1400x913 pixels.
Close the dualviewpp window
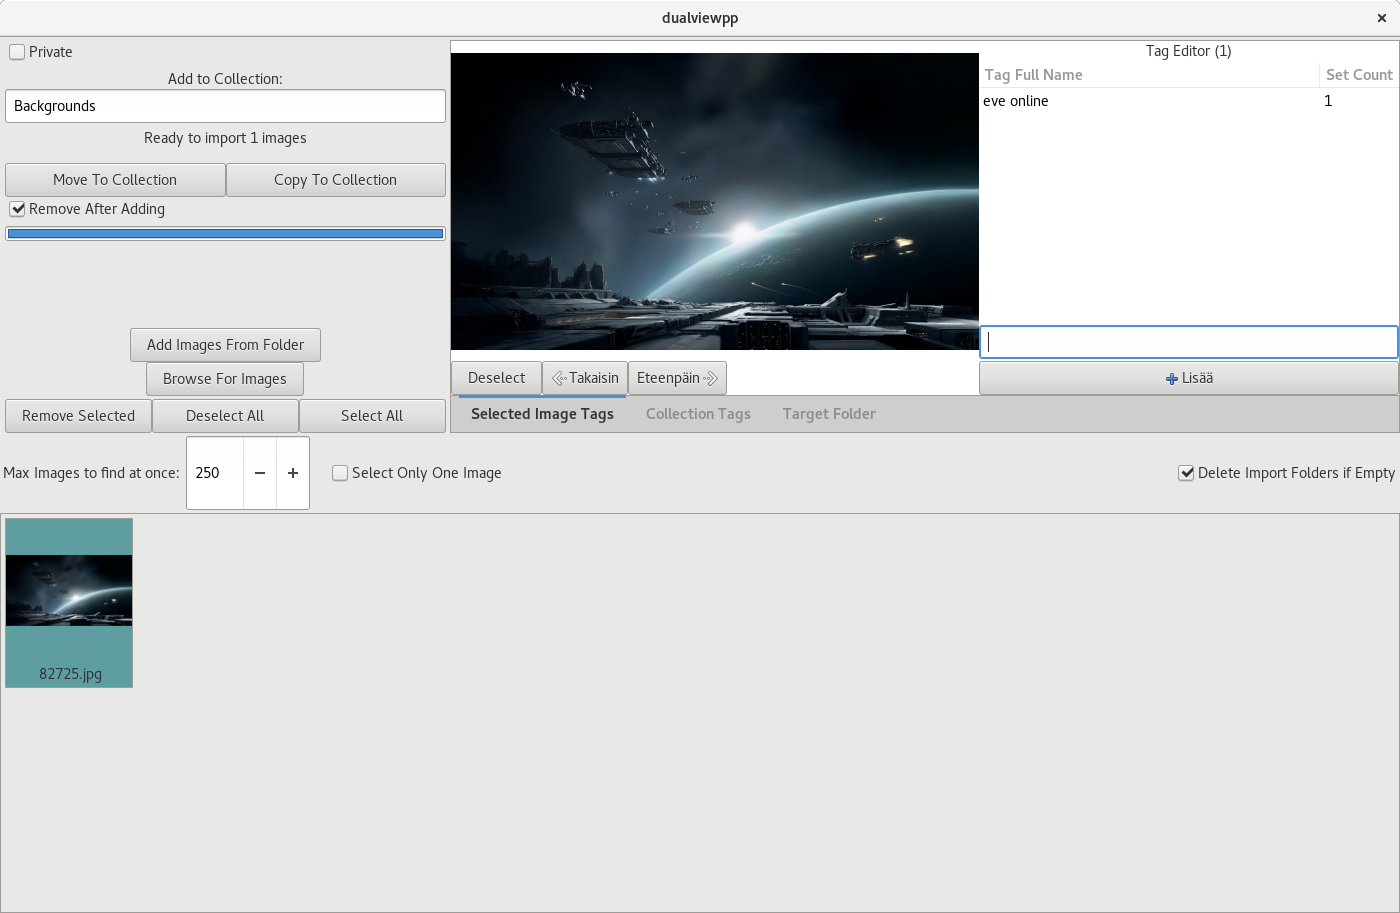pos(1381,18)
